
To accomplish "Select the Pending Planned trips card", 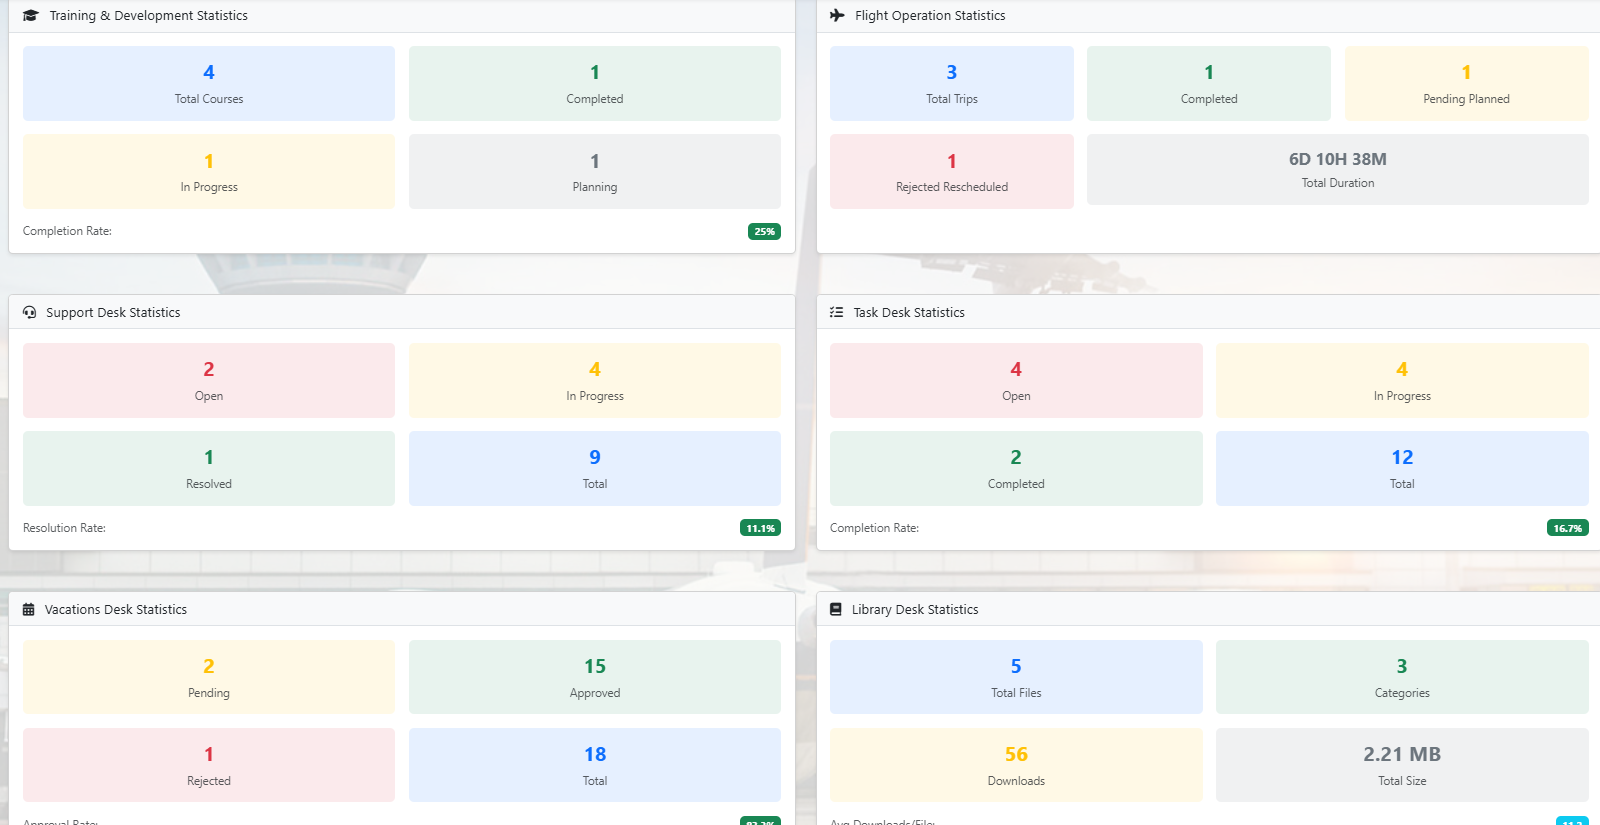I will [1466, 84].
